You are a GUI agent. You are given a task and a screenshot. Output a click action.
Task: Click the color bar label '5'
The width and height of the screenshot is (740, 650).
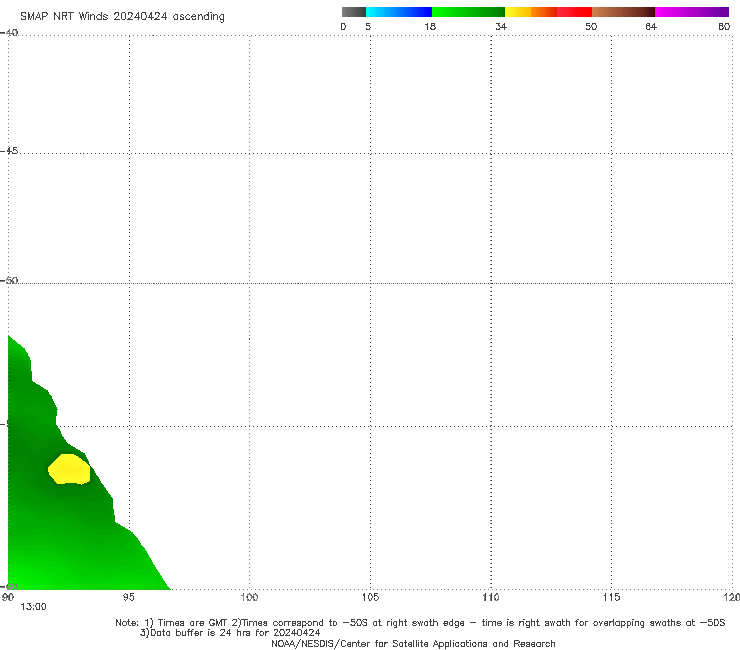[x=368, y=27]
